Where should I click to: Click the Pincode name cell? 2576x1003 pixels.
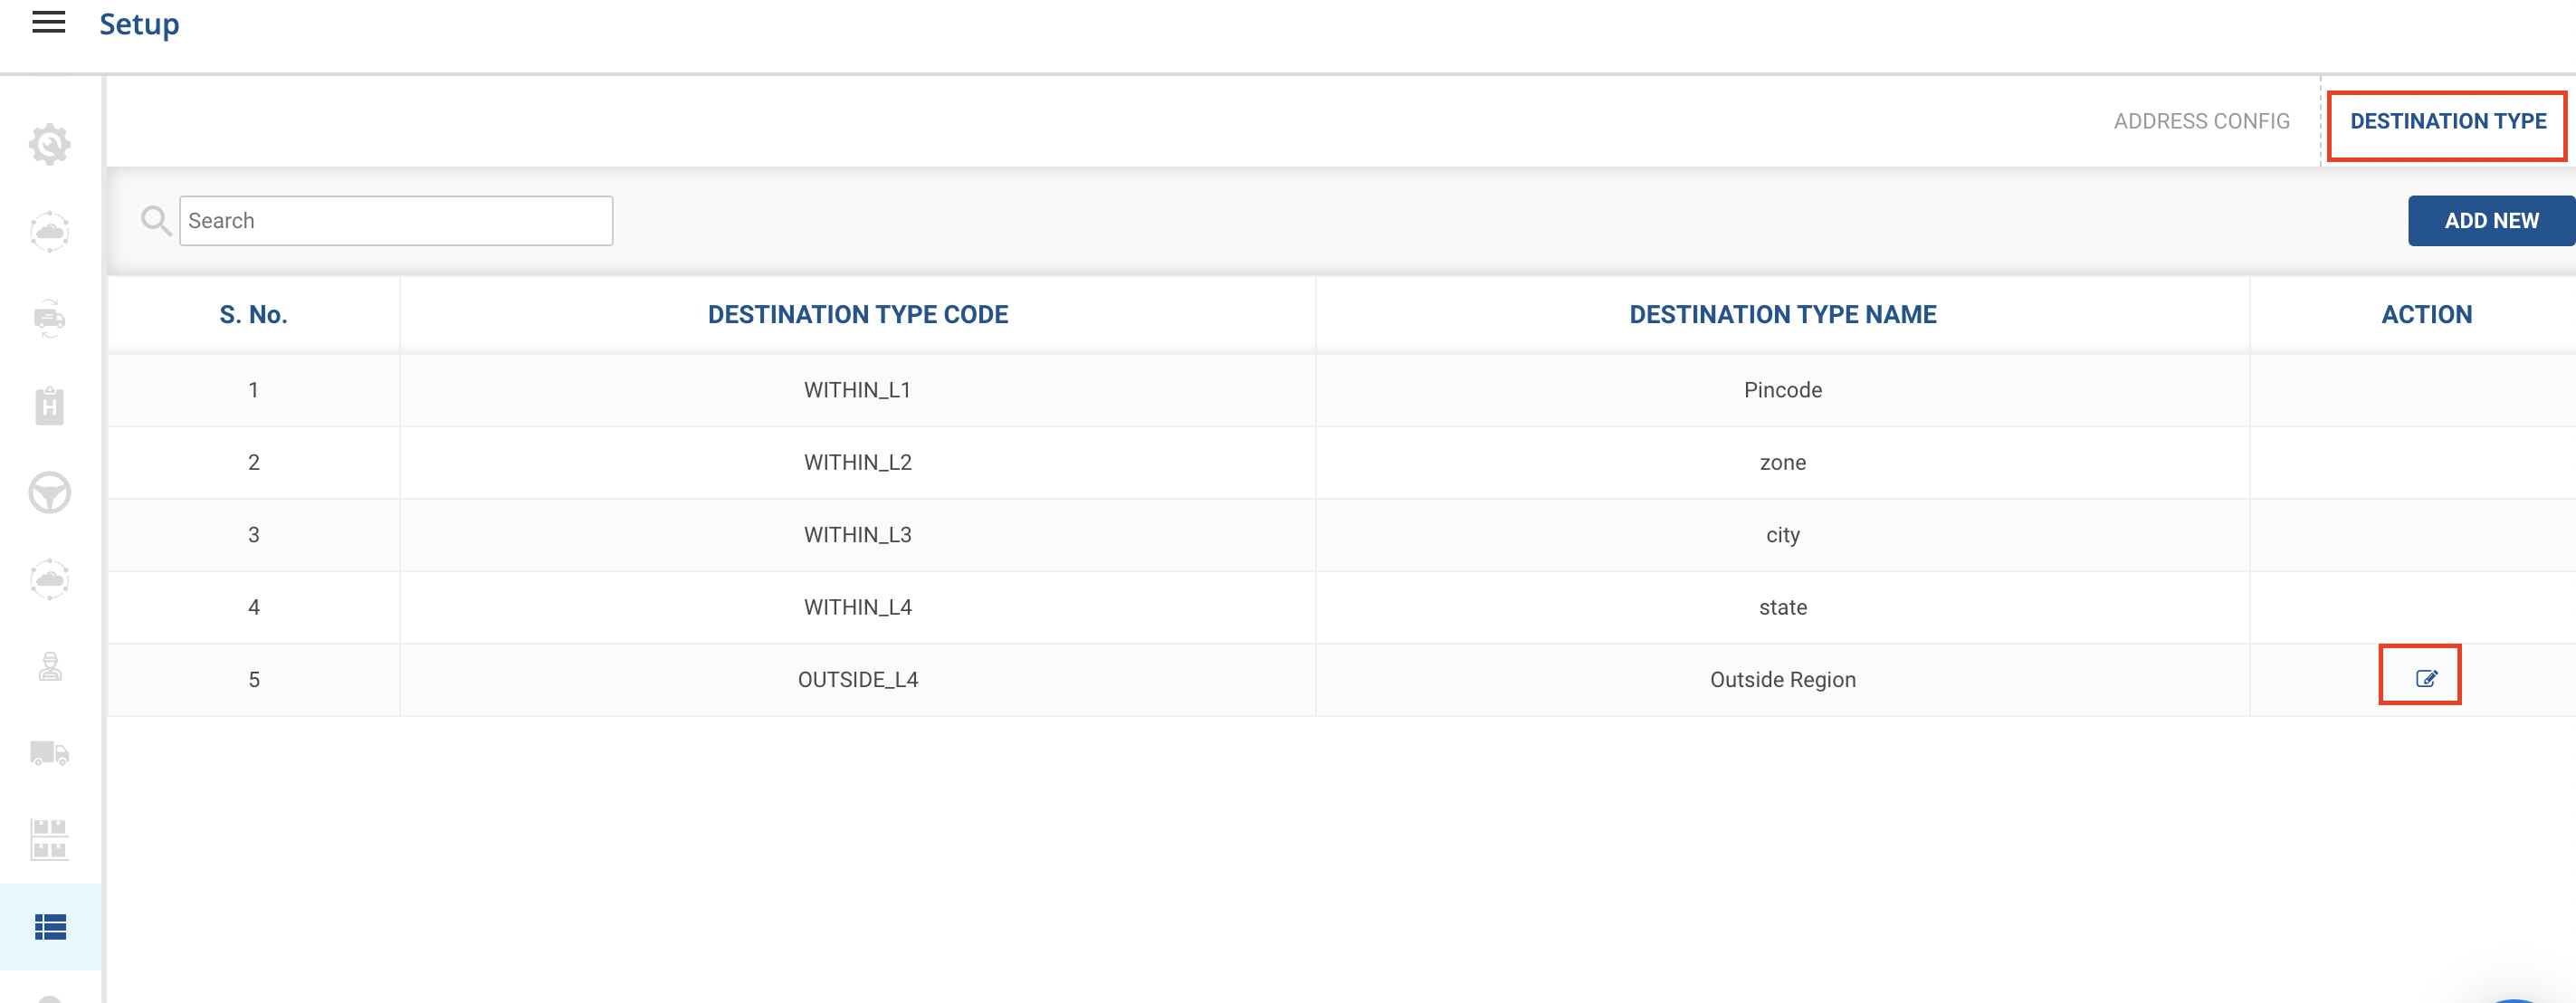click(x=1781, y=390)
